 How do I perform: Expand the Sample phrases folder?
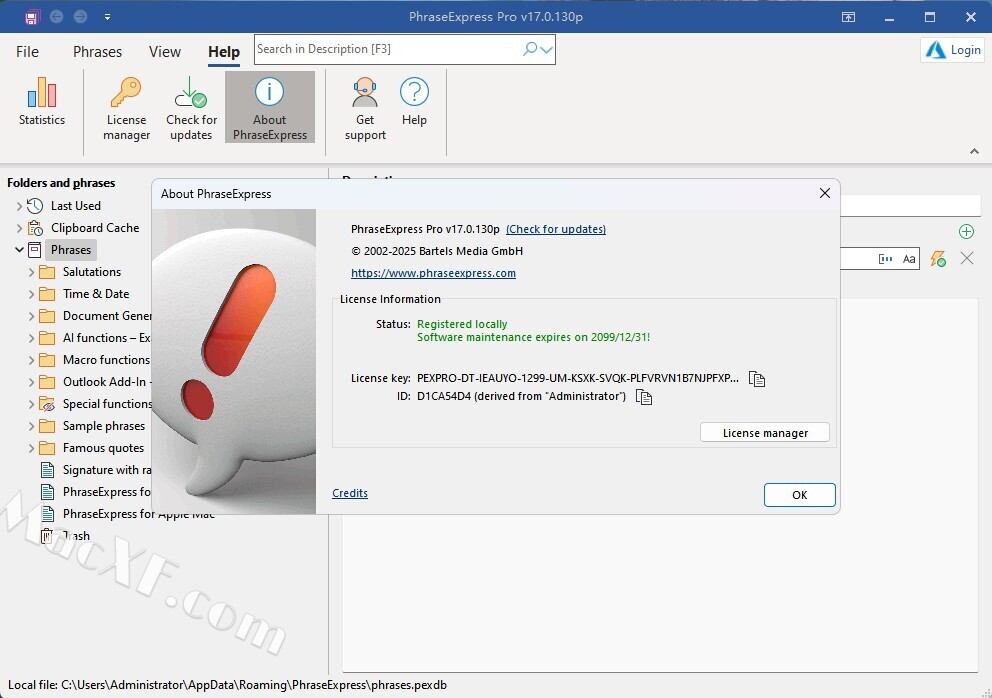click(x=31, y=426)
